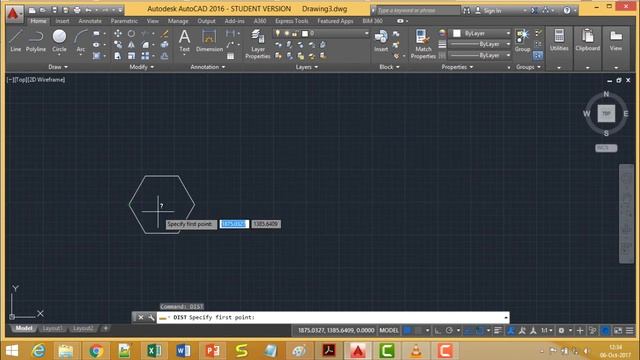
Task: Open the object color ByLayer swatch dropdown
Action: point(480,33)
